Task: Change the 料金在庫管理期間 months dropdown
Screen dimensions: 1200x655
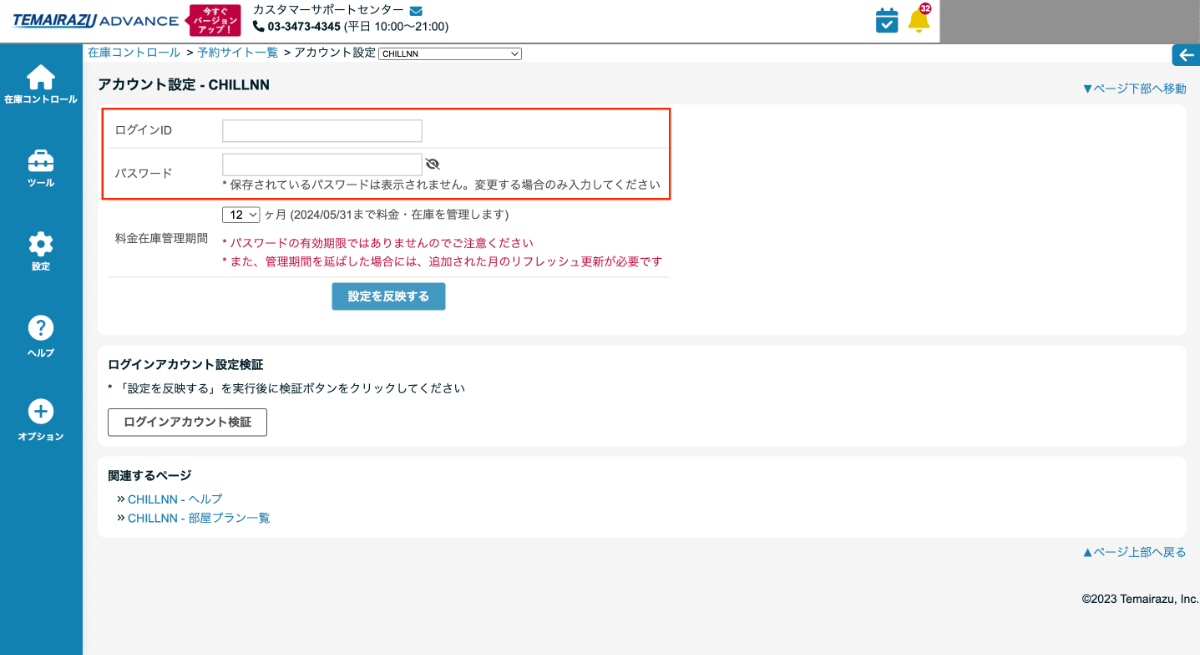Action: point(240,214)
